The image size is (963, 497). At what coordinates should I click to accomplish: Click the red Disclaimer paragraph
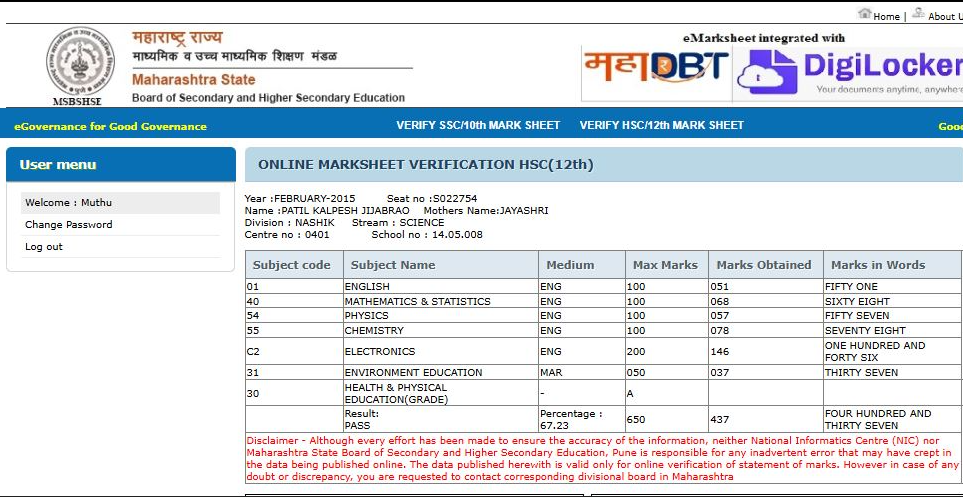602,458
